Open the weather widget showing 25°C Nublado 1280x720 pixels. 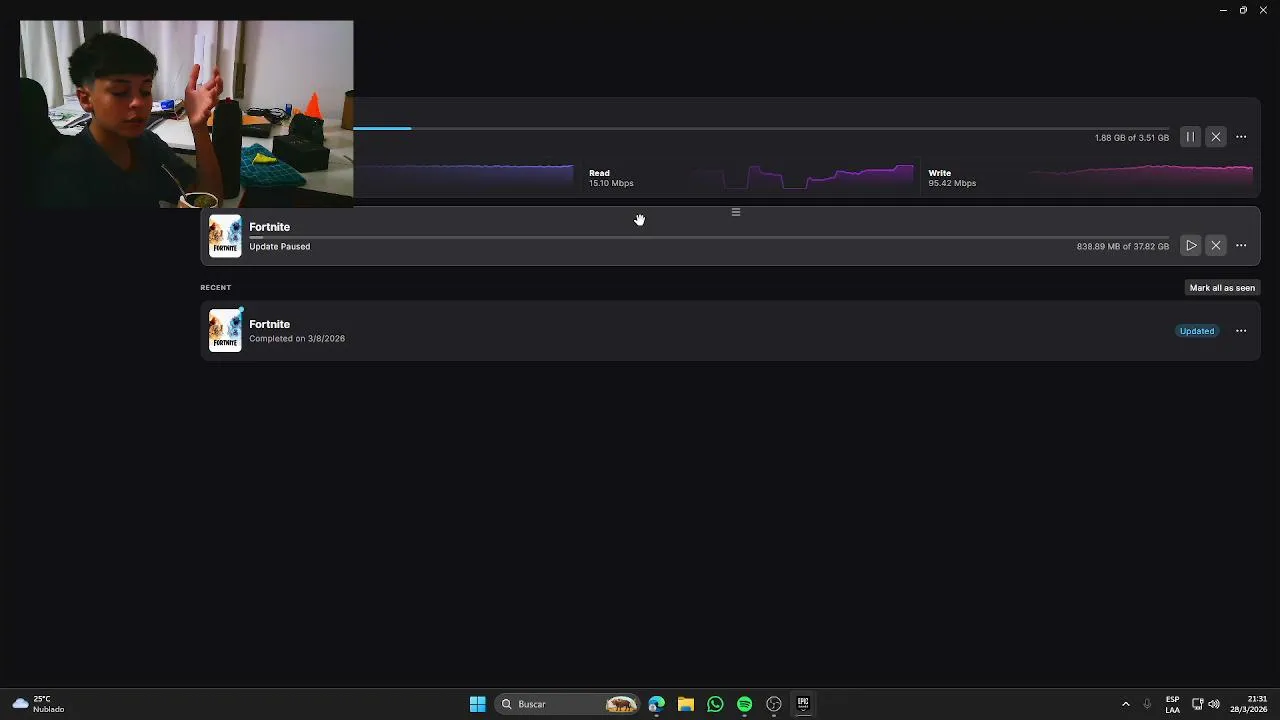point(39,704)
